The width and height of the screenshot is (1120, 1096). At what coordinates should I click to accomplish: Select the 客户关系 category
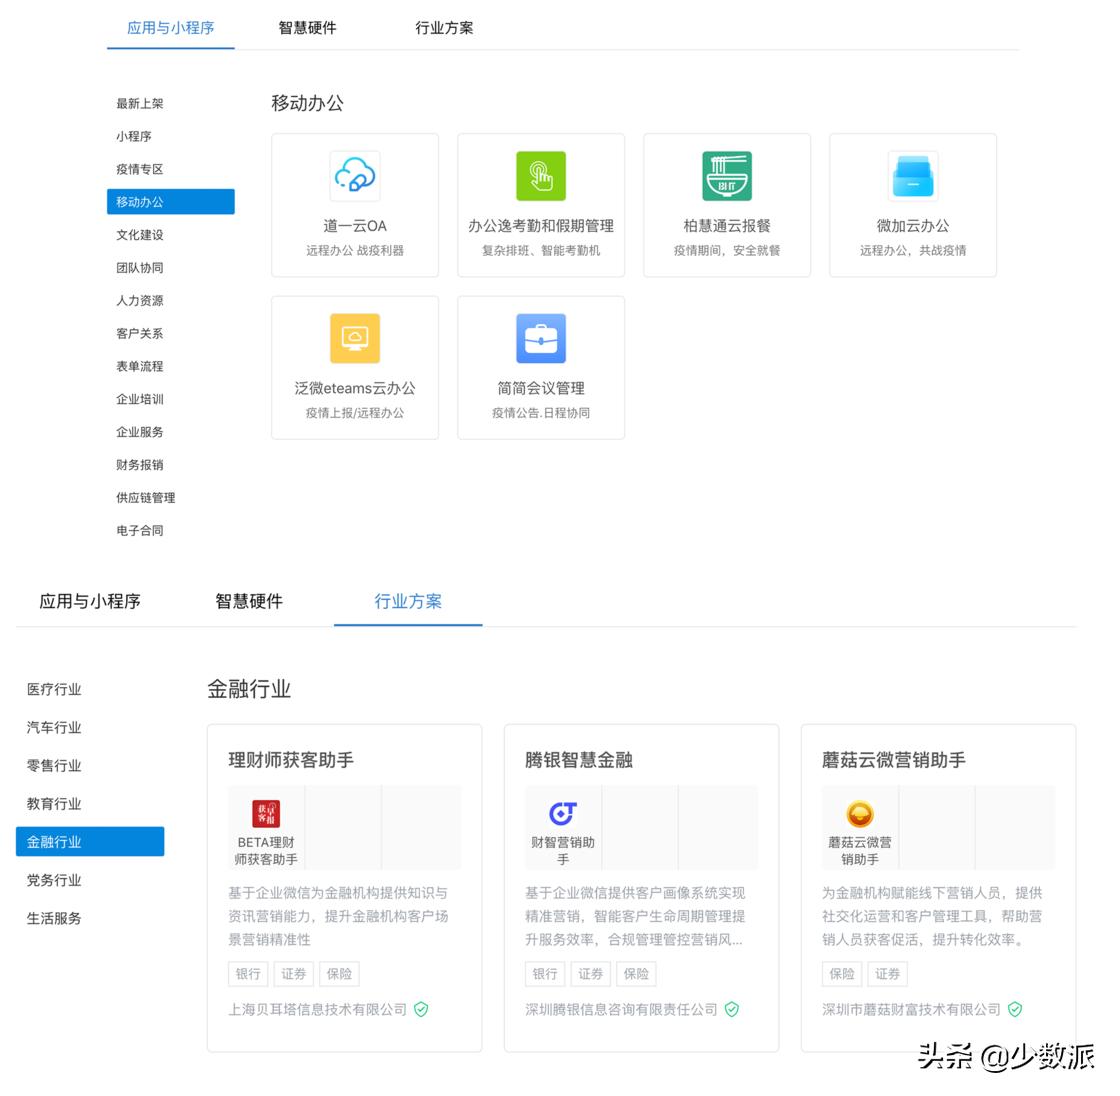coord(139,333)
